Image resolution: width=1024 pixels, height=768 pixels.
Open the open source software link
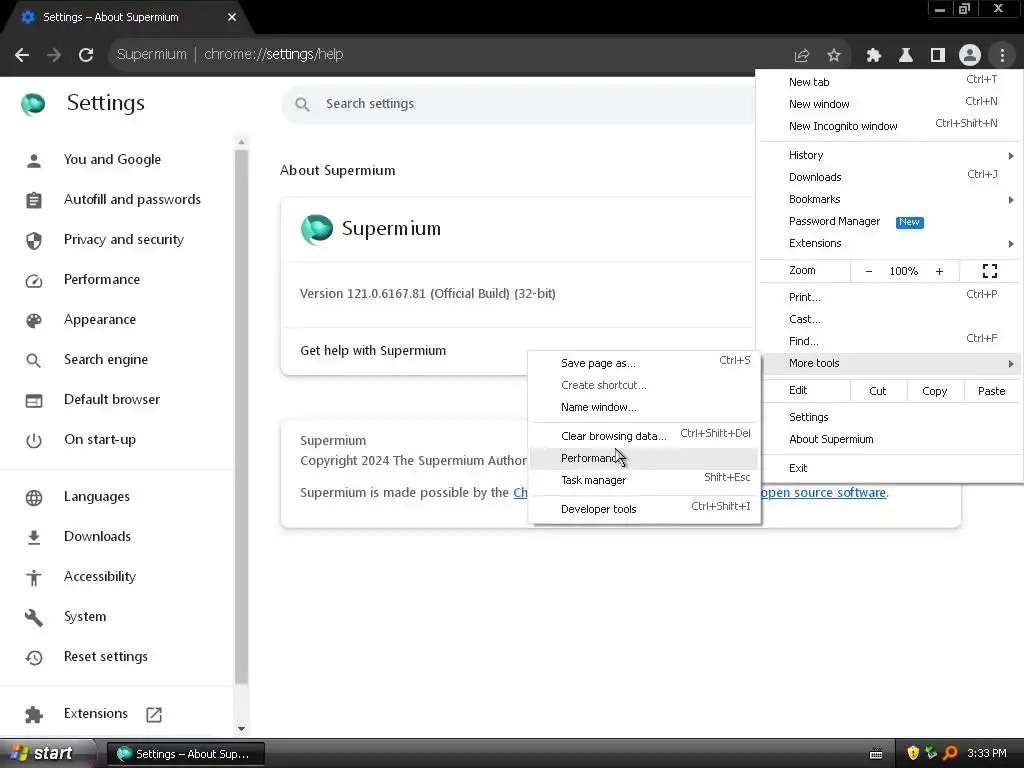tap(824, 492)
